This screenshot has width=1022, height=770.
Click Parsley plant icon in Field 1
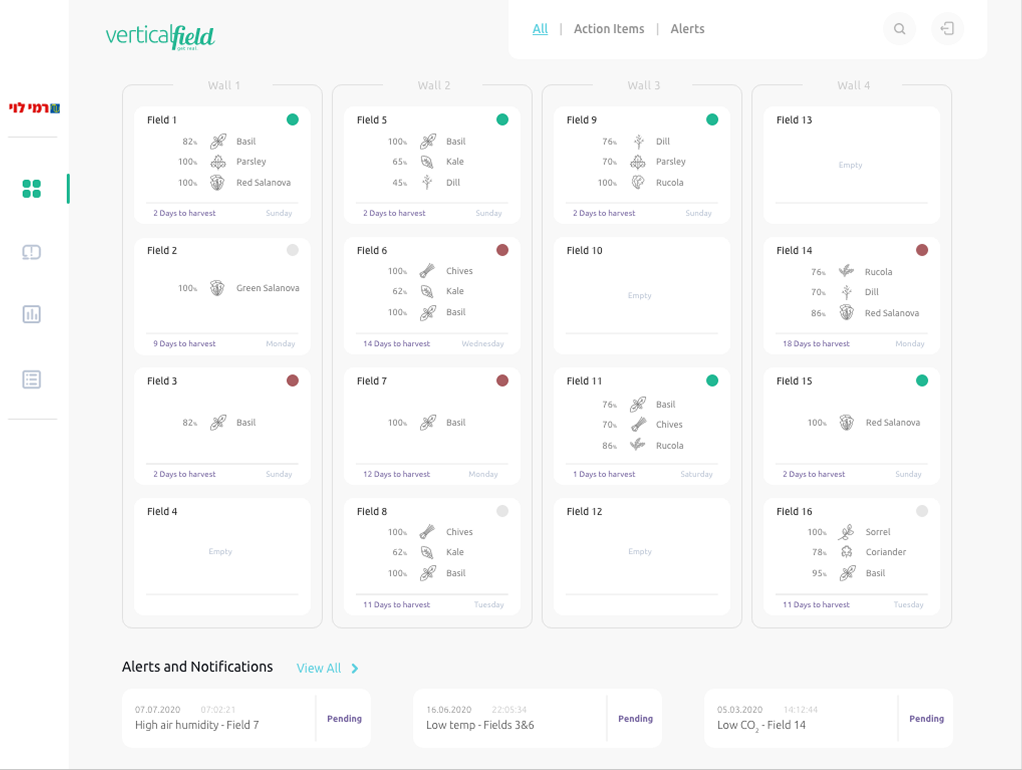[x=218, y=162]
